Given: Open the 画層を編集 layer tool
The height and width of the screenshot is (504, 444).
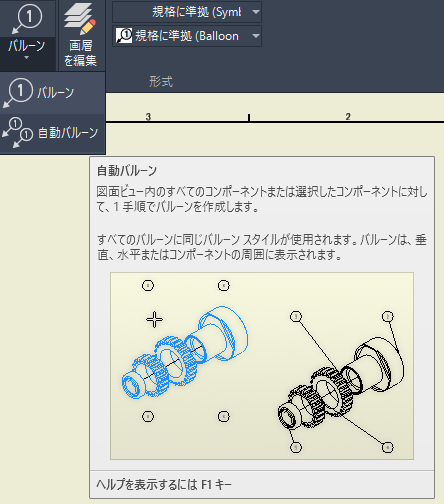Looking at the screenshot, I should pyautogui.click(x=80, y=35).
